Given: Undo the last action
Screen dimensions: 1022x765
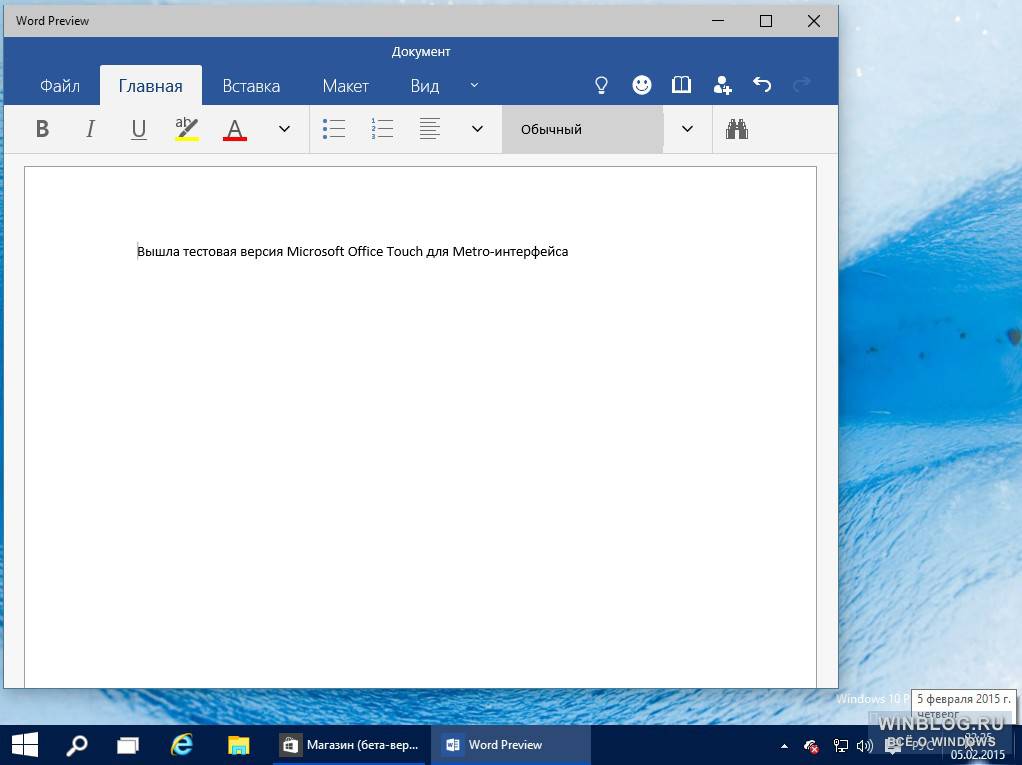Looking at the screenshot, I should [x=762, y=85].
